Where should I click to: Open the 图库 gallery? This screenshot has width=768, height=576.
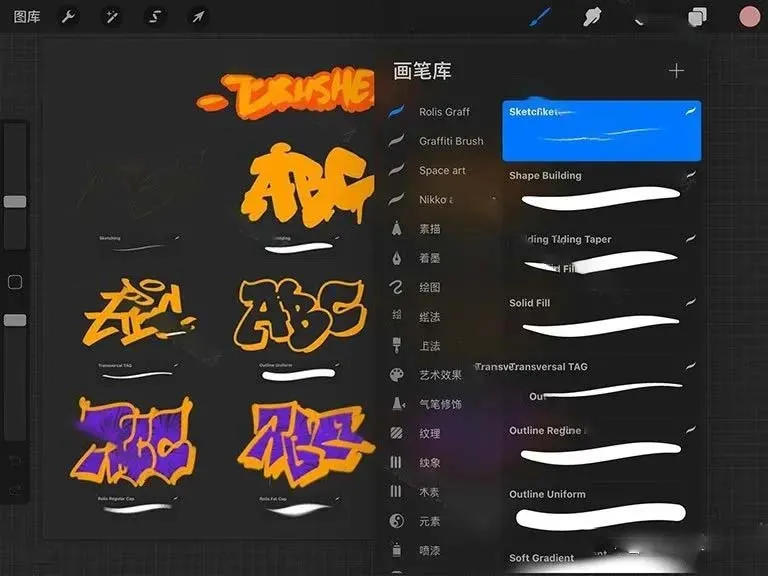pos(26,17)
